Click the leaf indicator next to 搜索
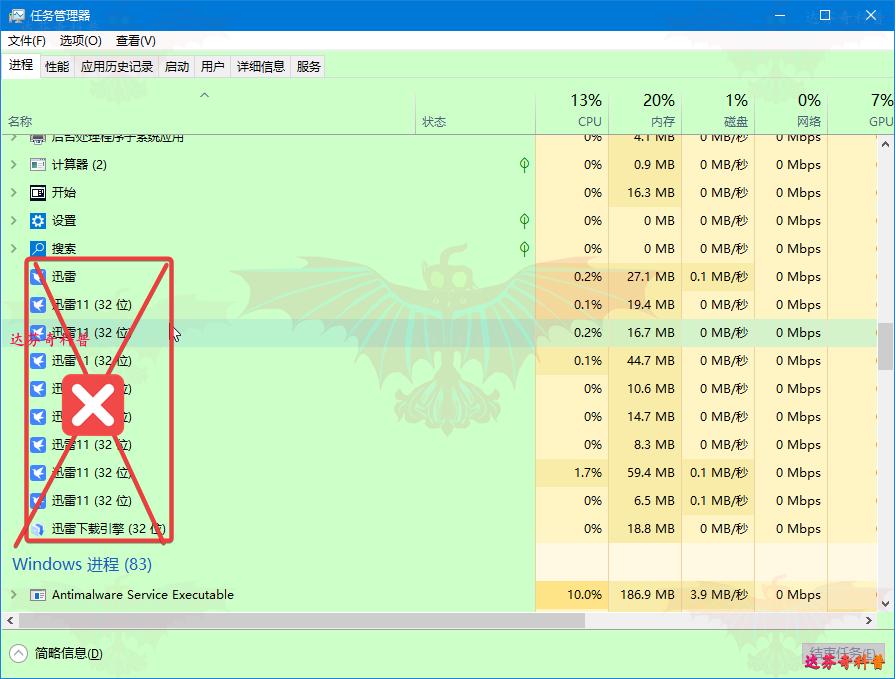This screenshot has height=679, width=895. pos(524,249)
